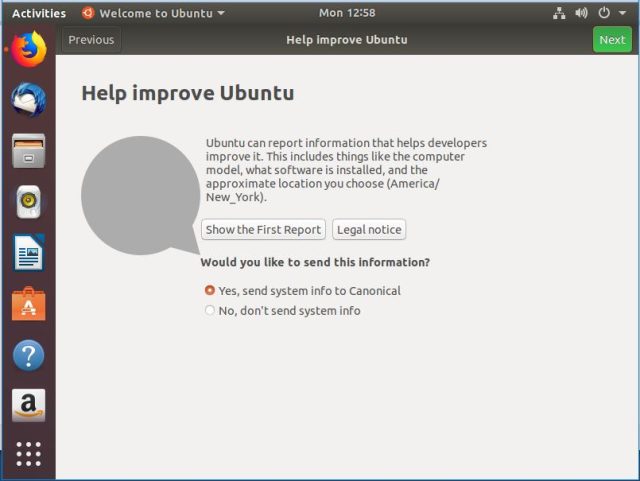
Task: Open the Help question mark icon
Action: [x=28, y=355]
